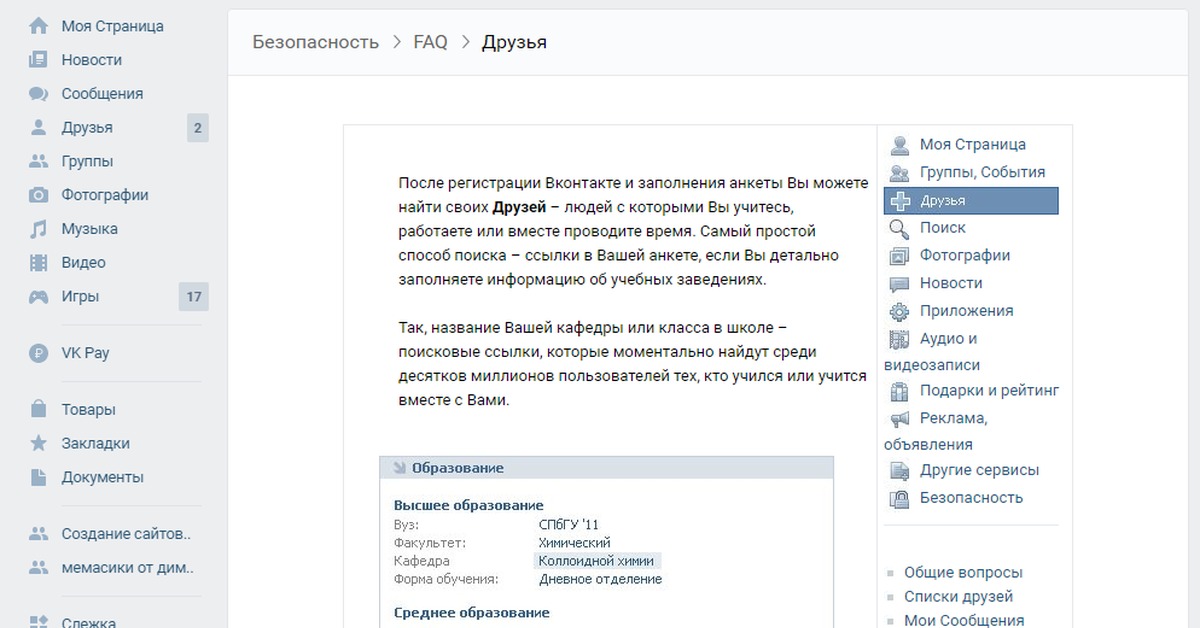This screenshot has width=1200, height=628.
Task: Click the people icon beside Группы
Action: 38,161
